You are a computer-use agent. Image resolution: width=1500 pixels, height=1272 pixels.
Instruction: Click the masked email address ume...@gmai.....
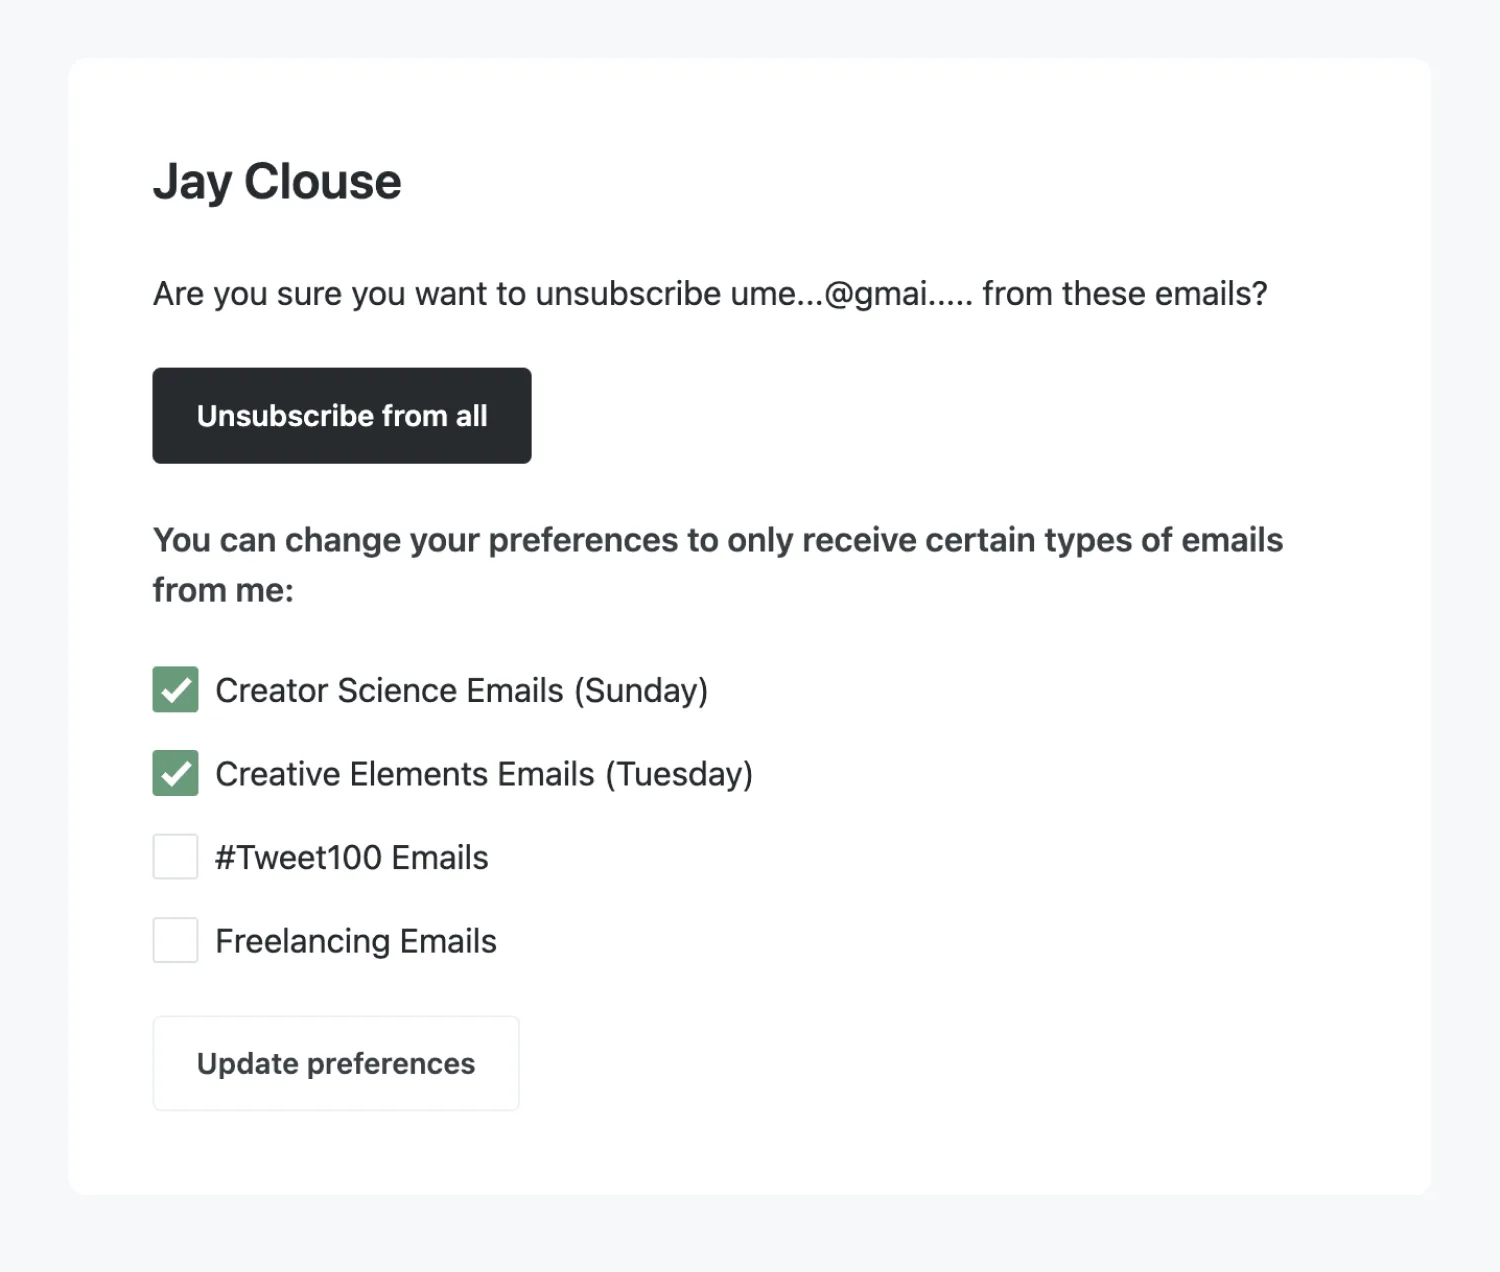click(x=850, y=294)
